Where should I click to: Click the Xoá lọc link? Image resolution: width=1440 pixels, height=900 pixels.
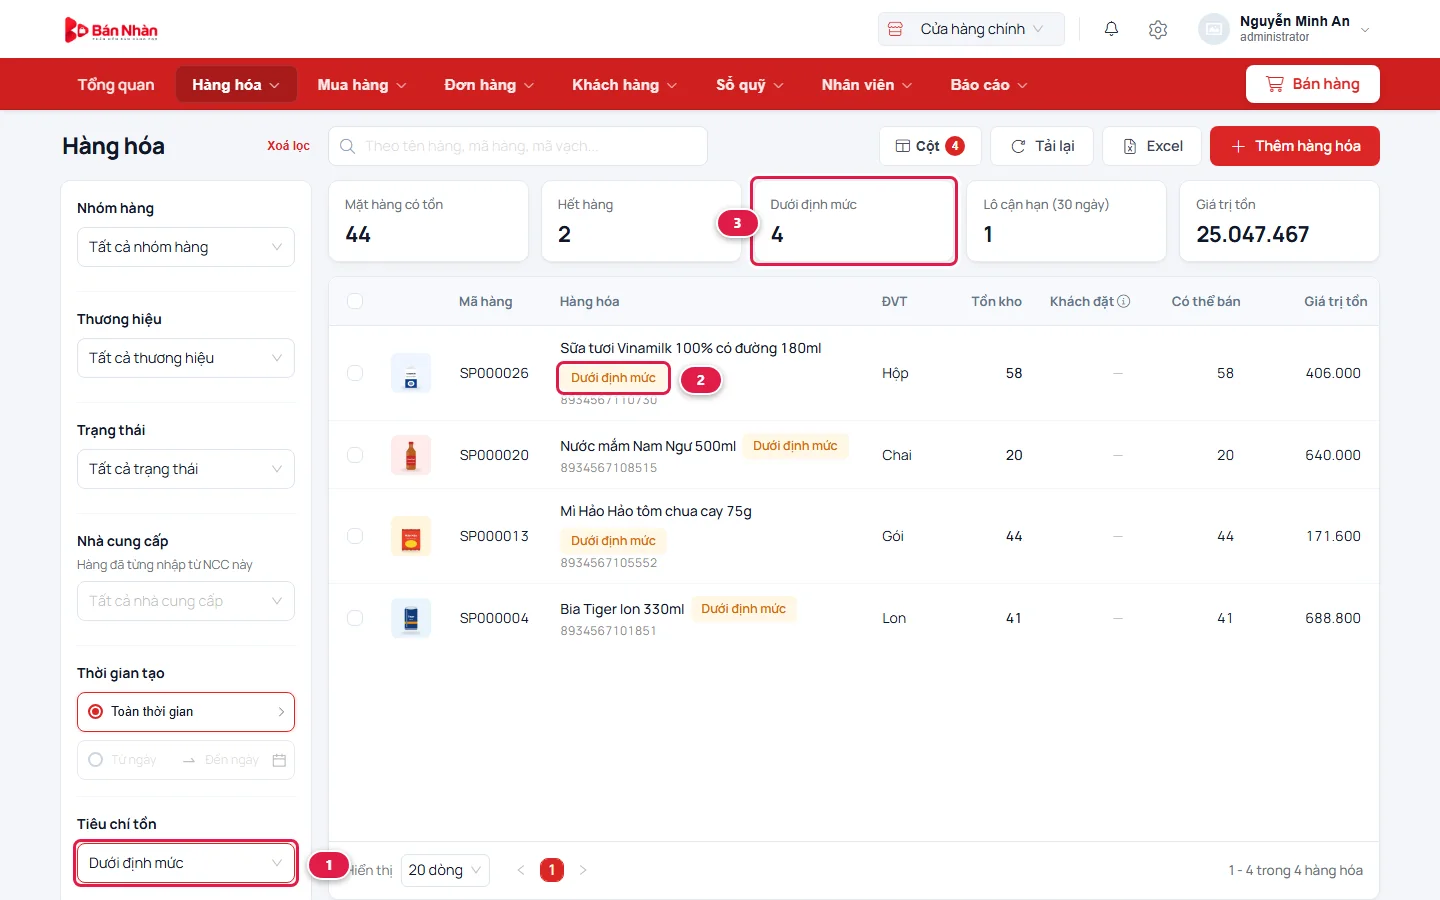[x=288, y=146]
